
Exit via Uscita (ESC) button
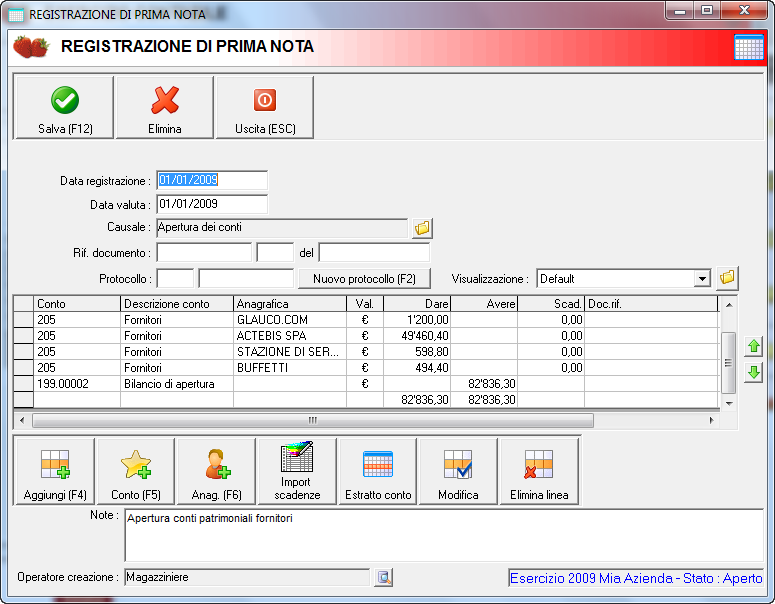click(265, 108)
